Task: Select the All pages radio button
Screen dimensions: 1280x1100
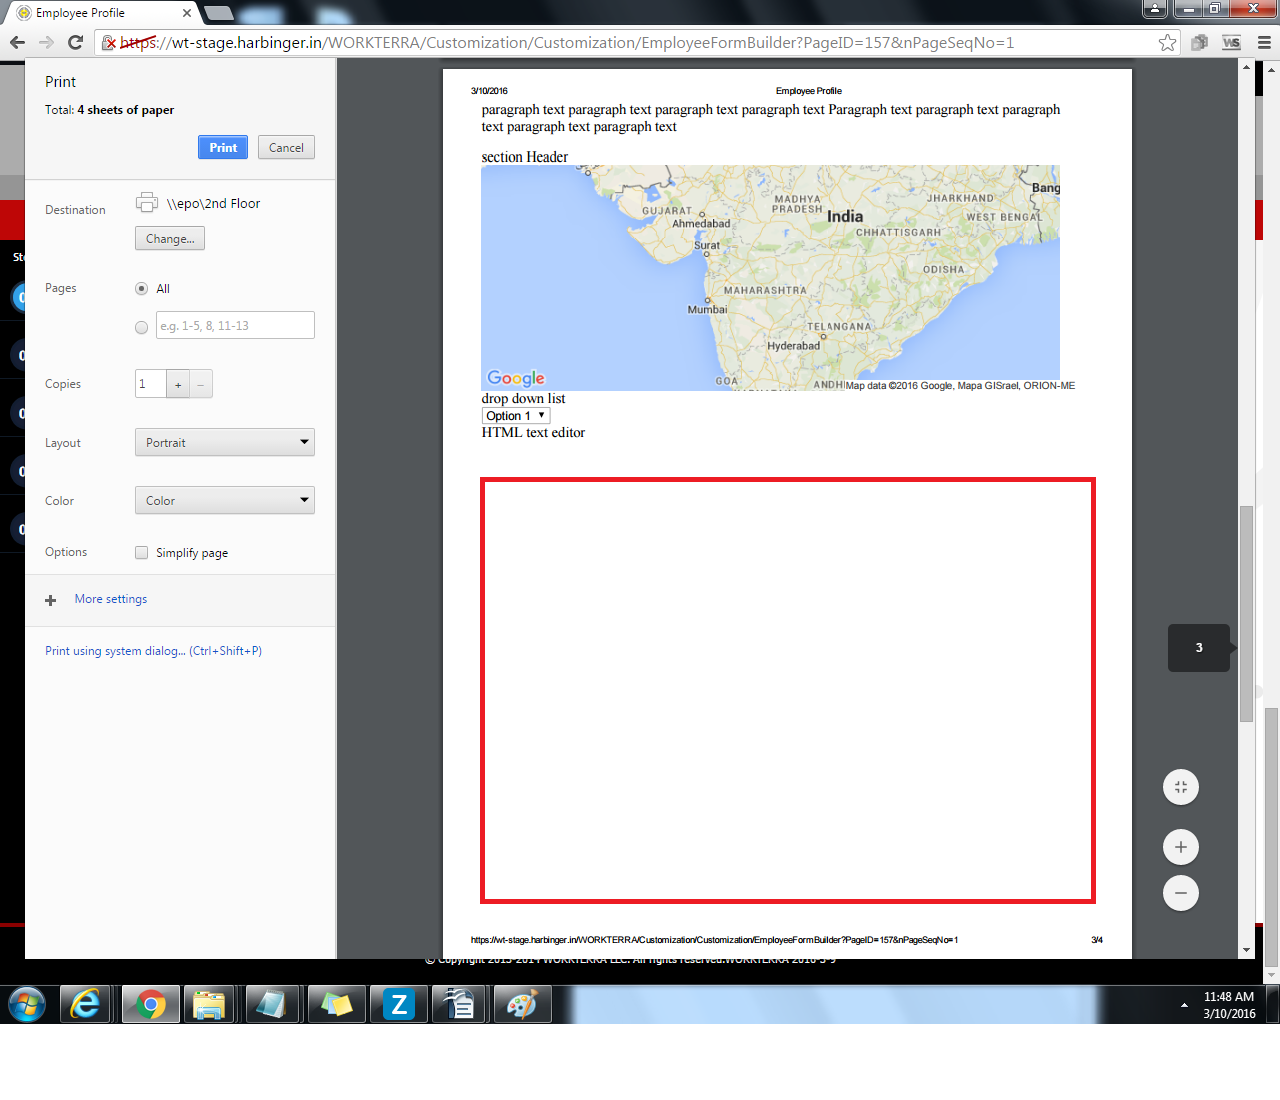Action: [x=141, y=289]
